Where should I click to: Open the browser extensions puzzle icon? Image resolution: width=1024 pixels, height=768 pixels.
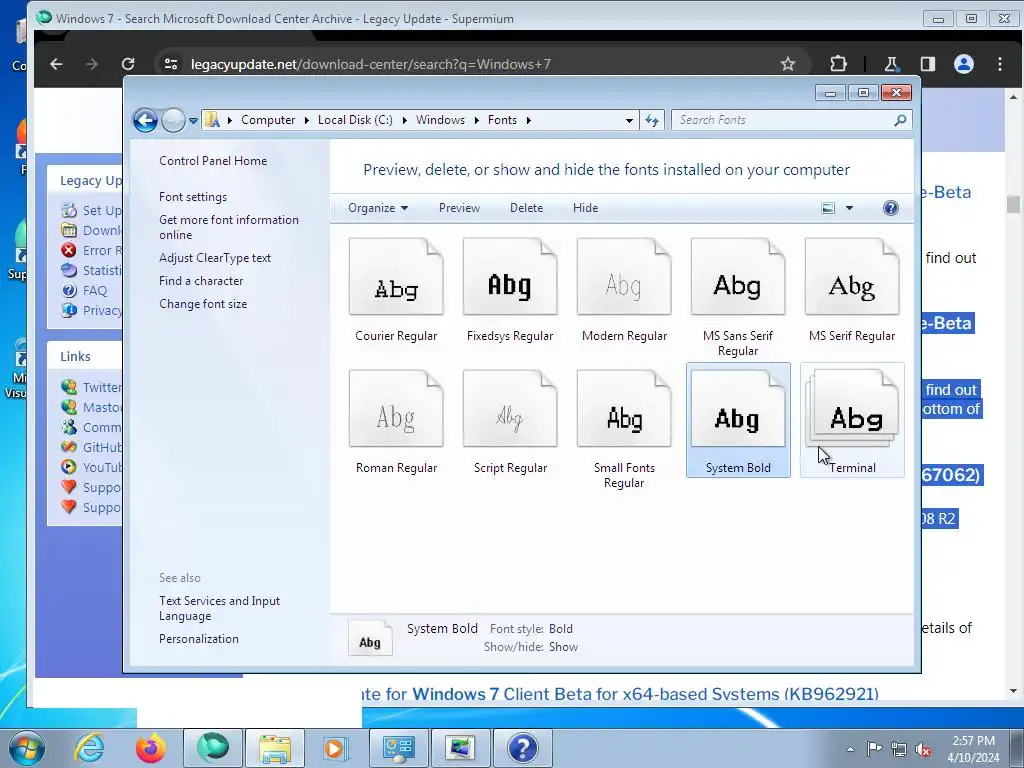click(x=838, y=64)
